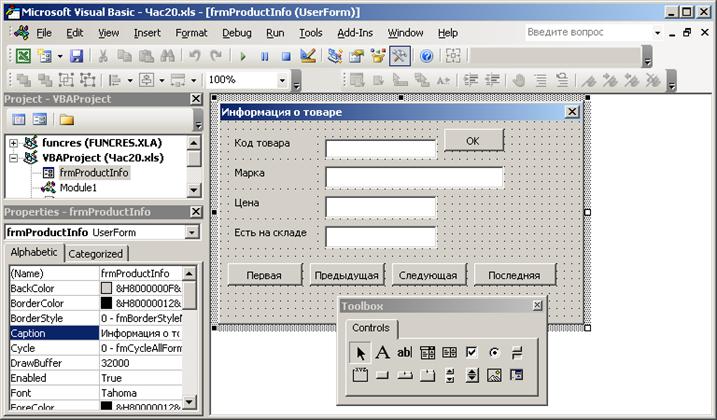Open Find with the binoculars icon
The width and height of the screenshot is (717, 420).
click(x=167, y=56)
